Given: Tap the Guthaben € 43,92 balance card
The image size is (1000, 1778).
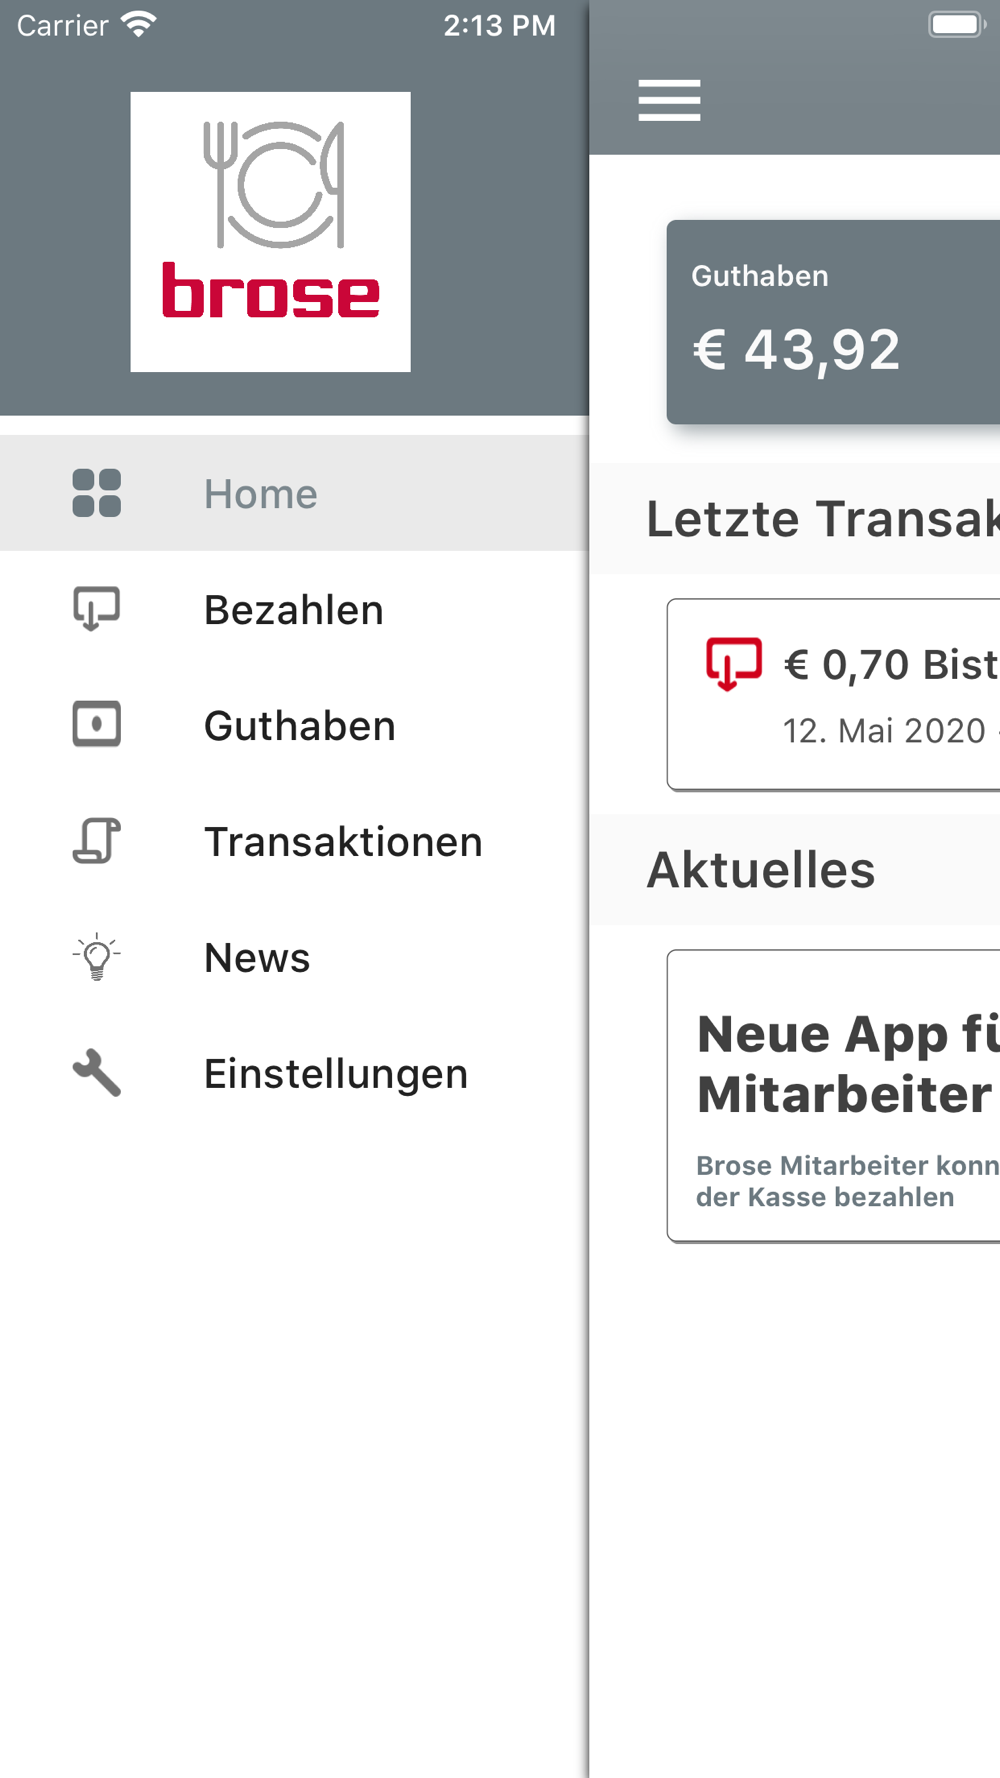Looking at the screenshot, I should [x=834, y=322].
